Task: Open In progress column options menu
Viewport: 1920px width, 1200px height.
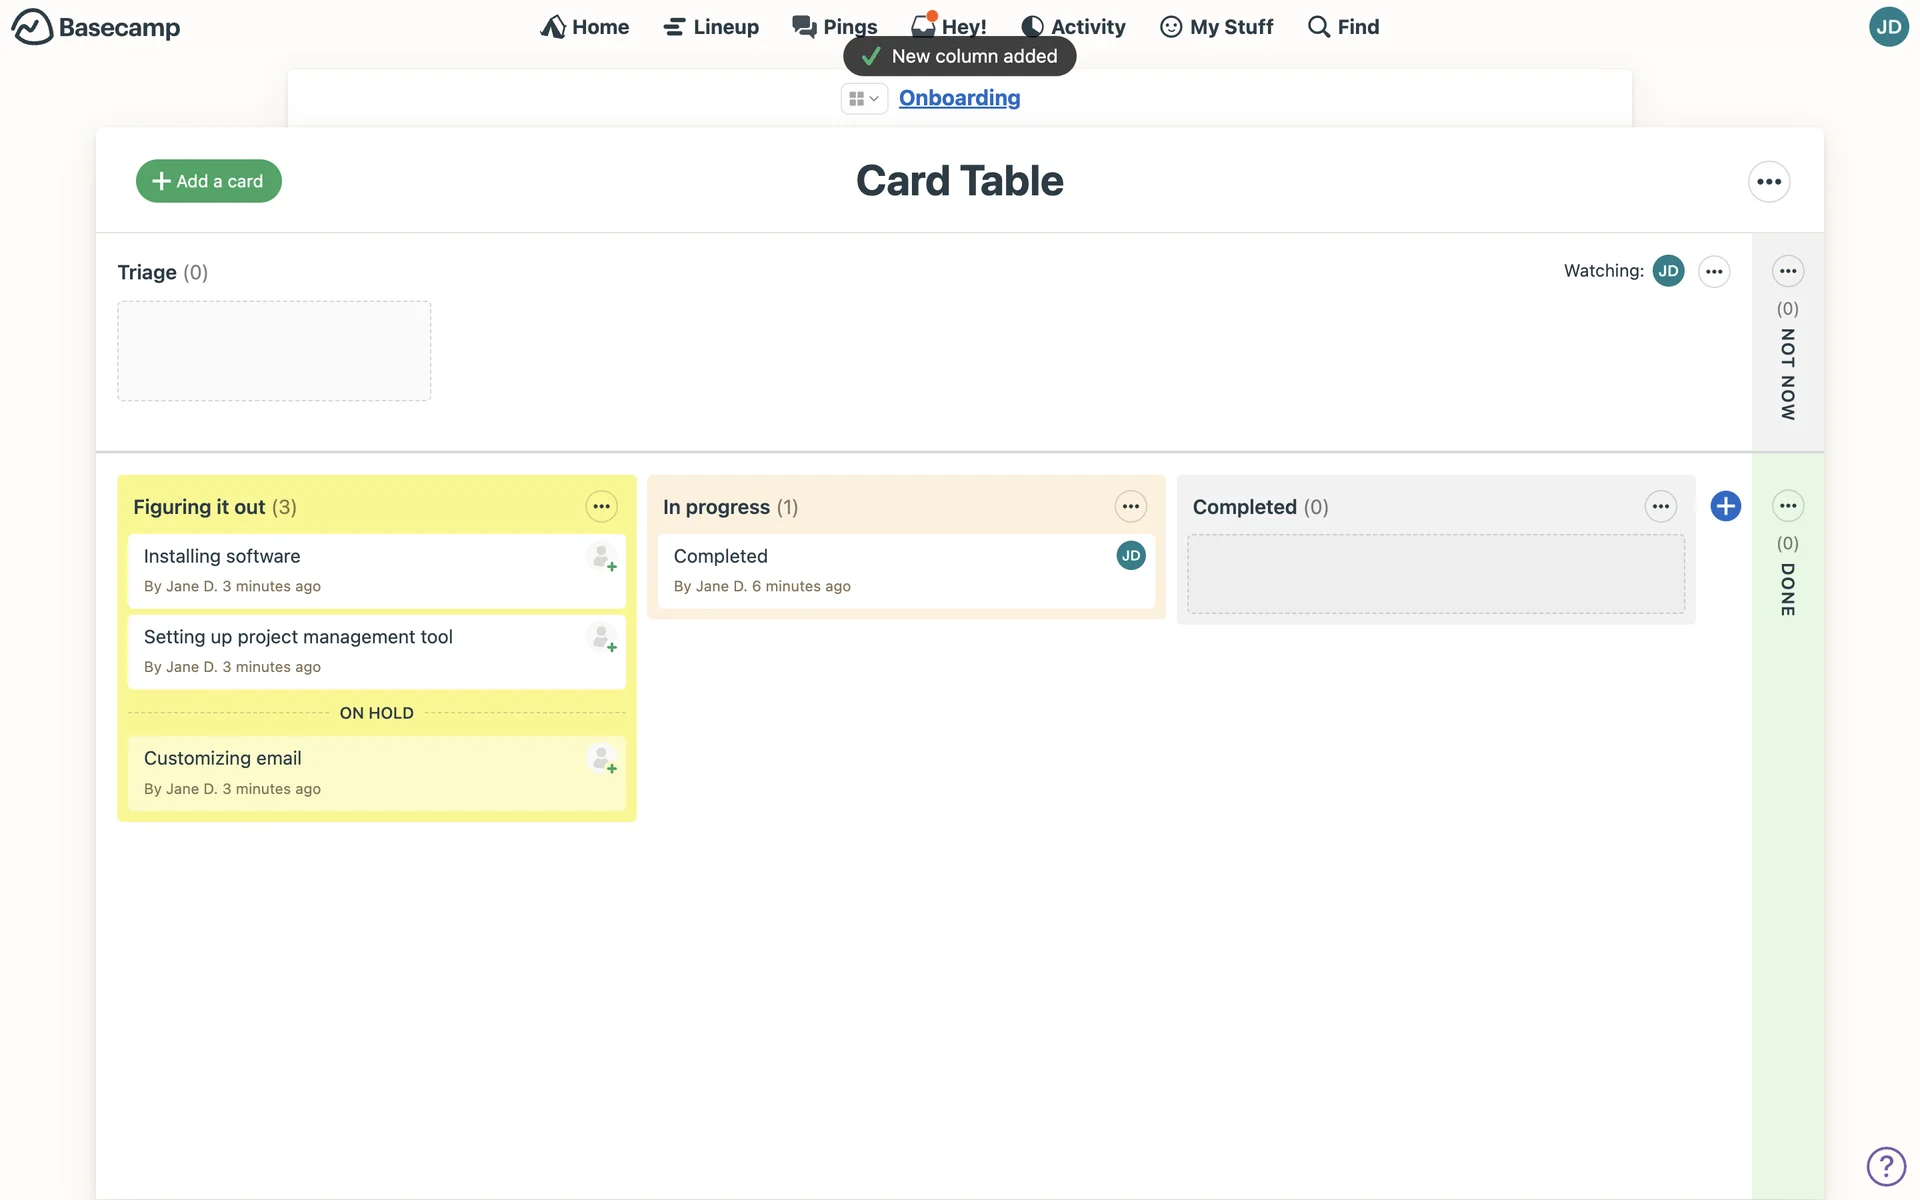Action: [1130, 507]
